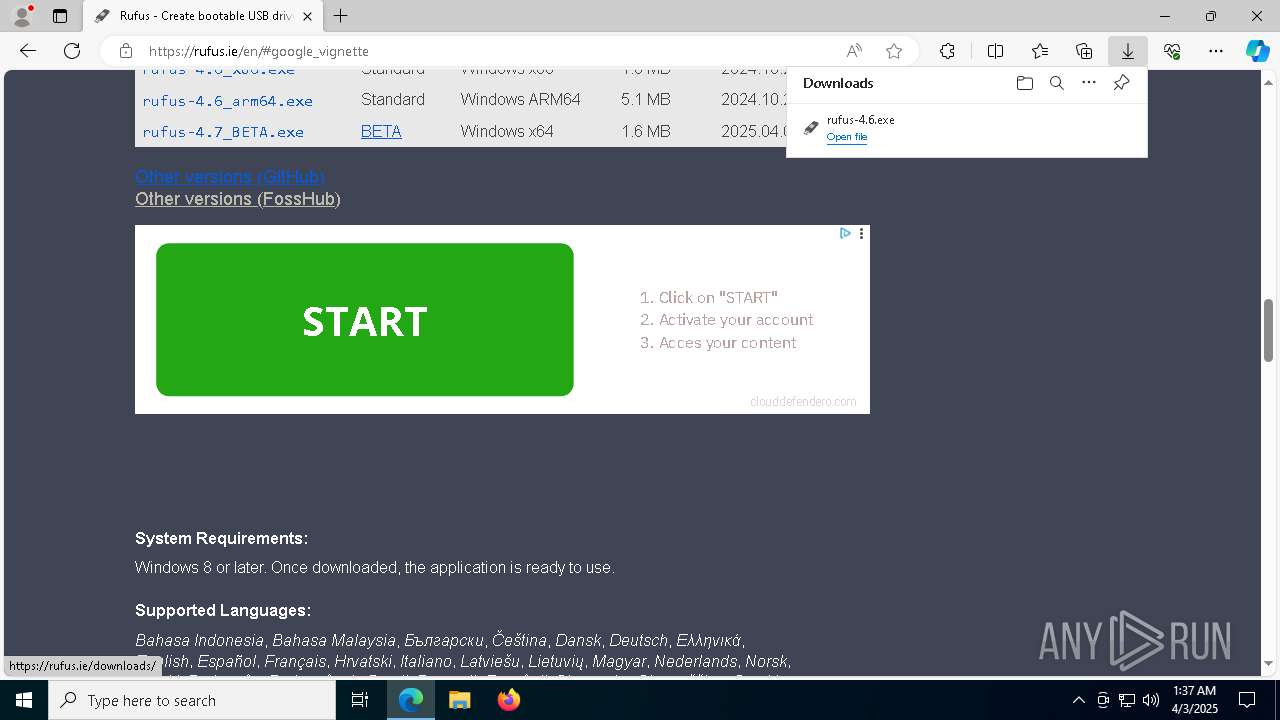
Task: Launch Firefox from the taskbar
Action: (508, 700)
